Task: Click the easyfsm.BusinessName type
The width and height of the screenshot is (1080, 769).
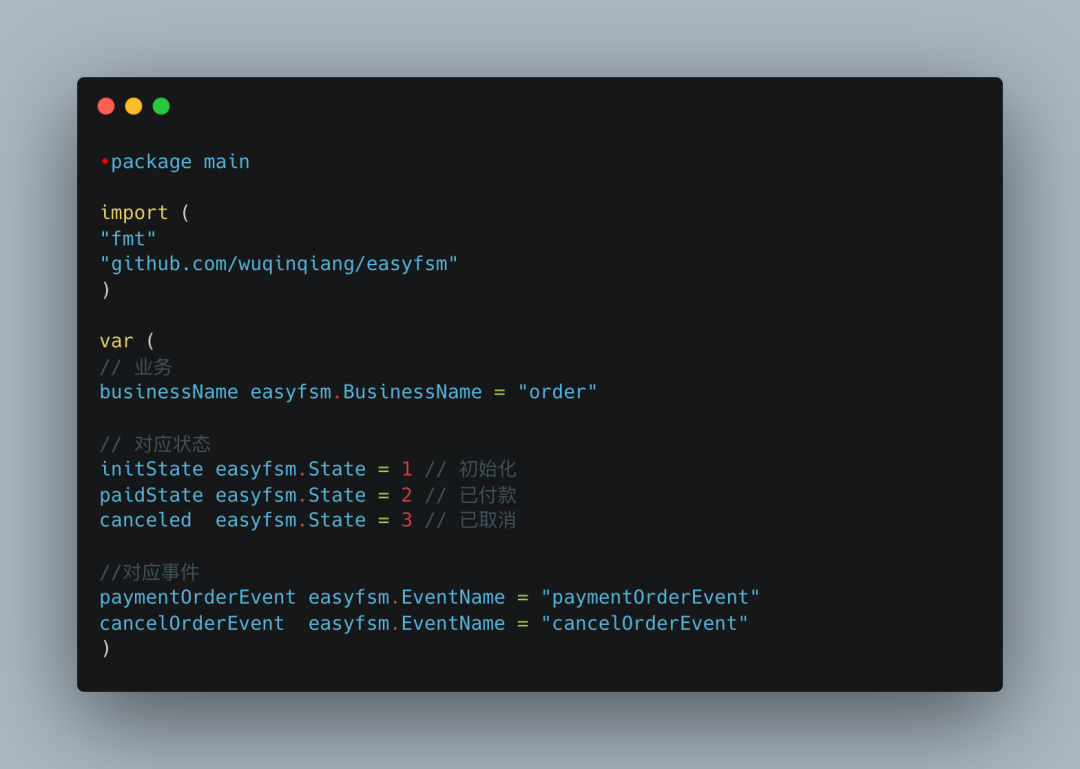Action: (366, 392)
